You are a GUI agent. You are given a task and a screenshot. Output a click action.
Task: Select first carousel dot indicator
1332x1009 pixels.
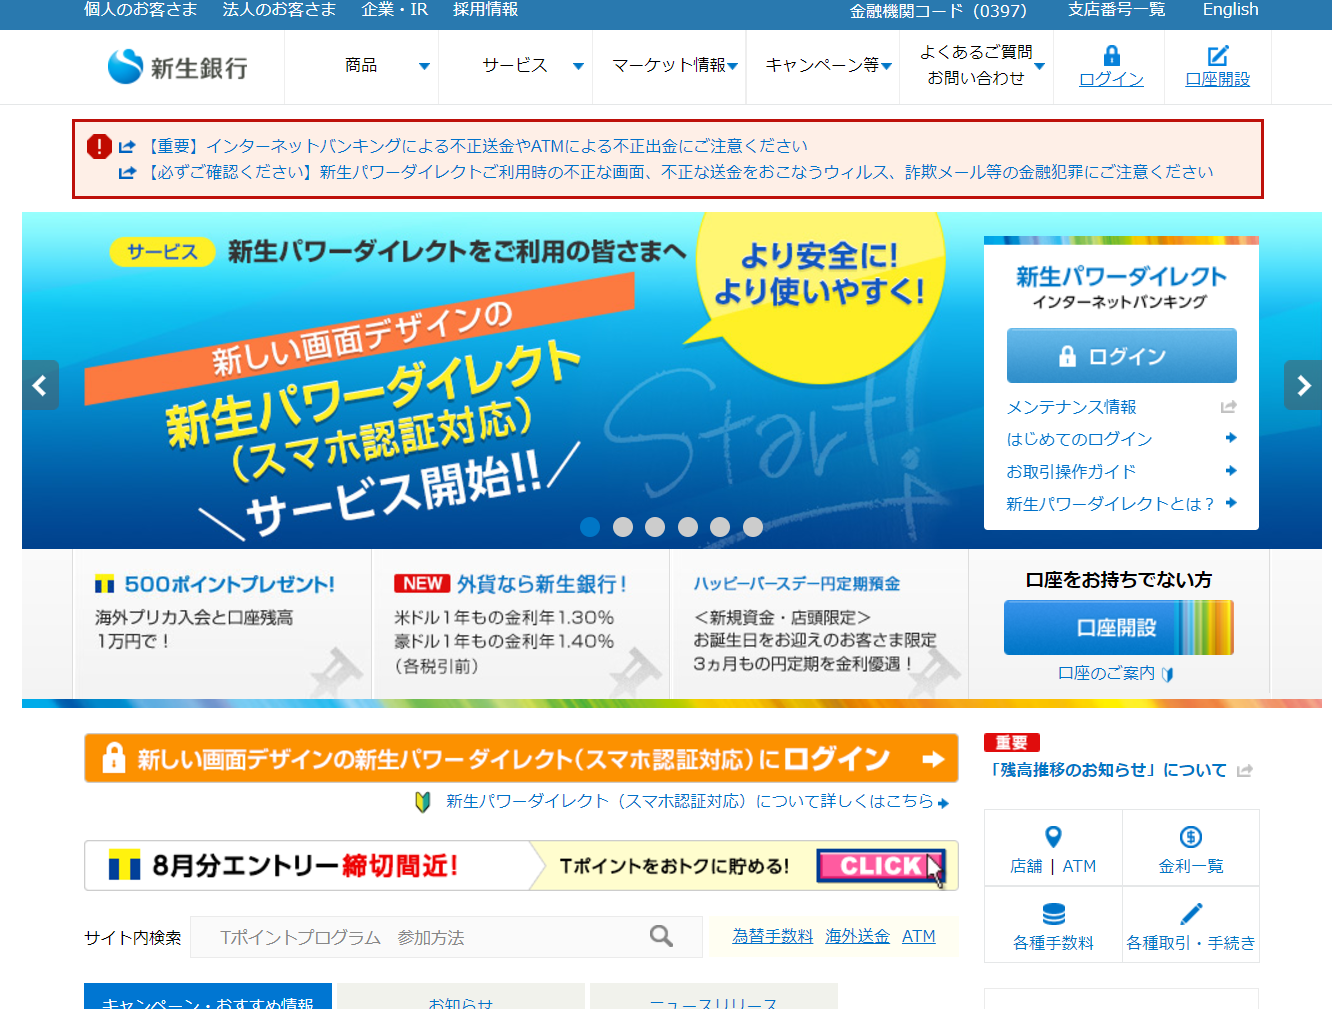(590, 527)
